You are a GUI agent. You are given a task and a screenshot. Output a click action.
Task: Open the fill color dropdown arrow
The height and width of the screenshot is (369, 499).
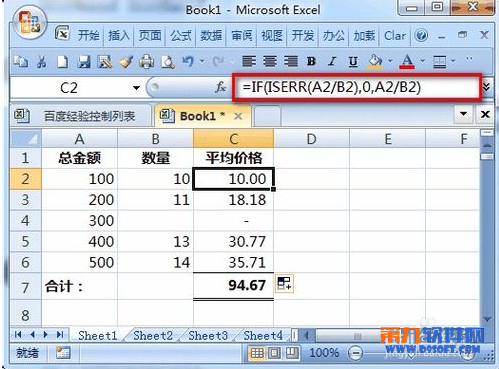(390, 61)
